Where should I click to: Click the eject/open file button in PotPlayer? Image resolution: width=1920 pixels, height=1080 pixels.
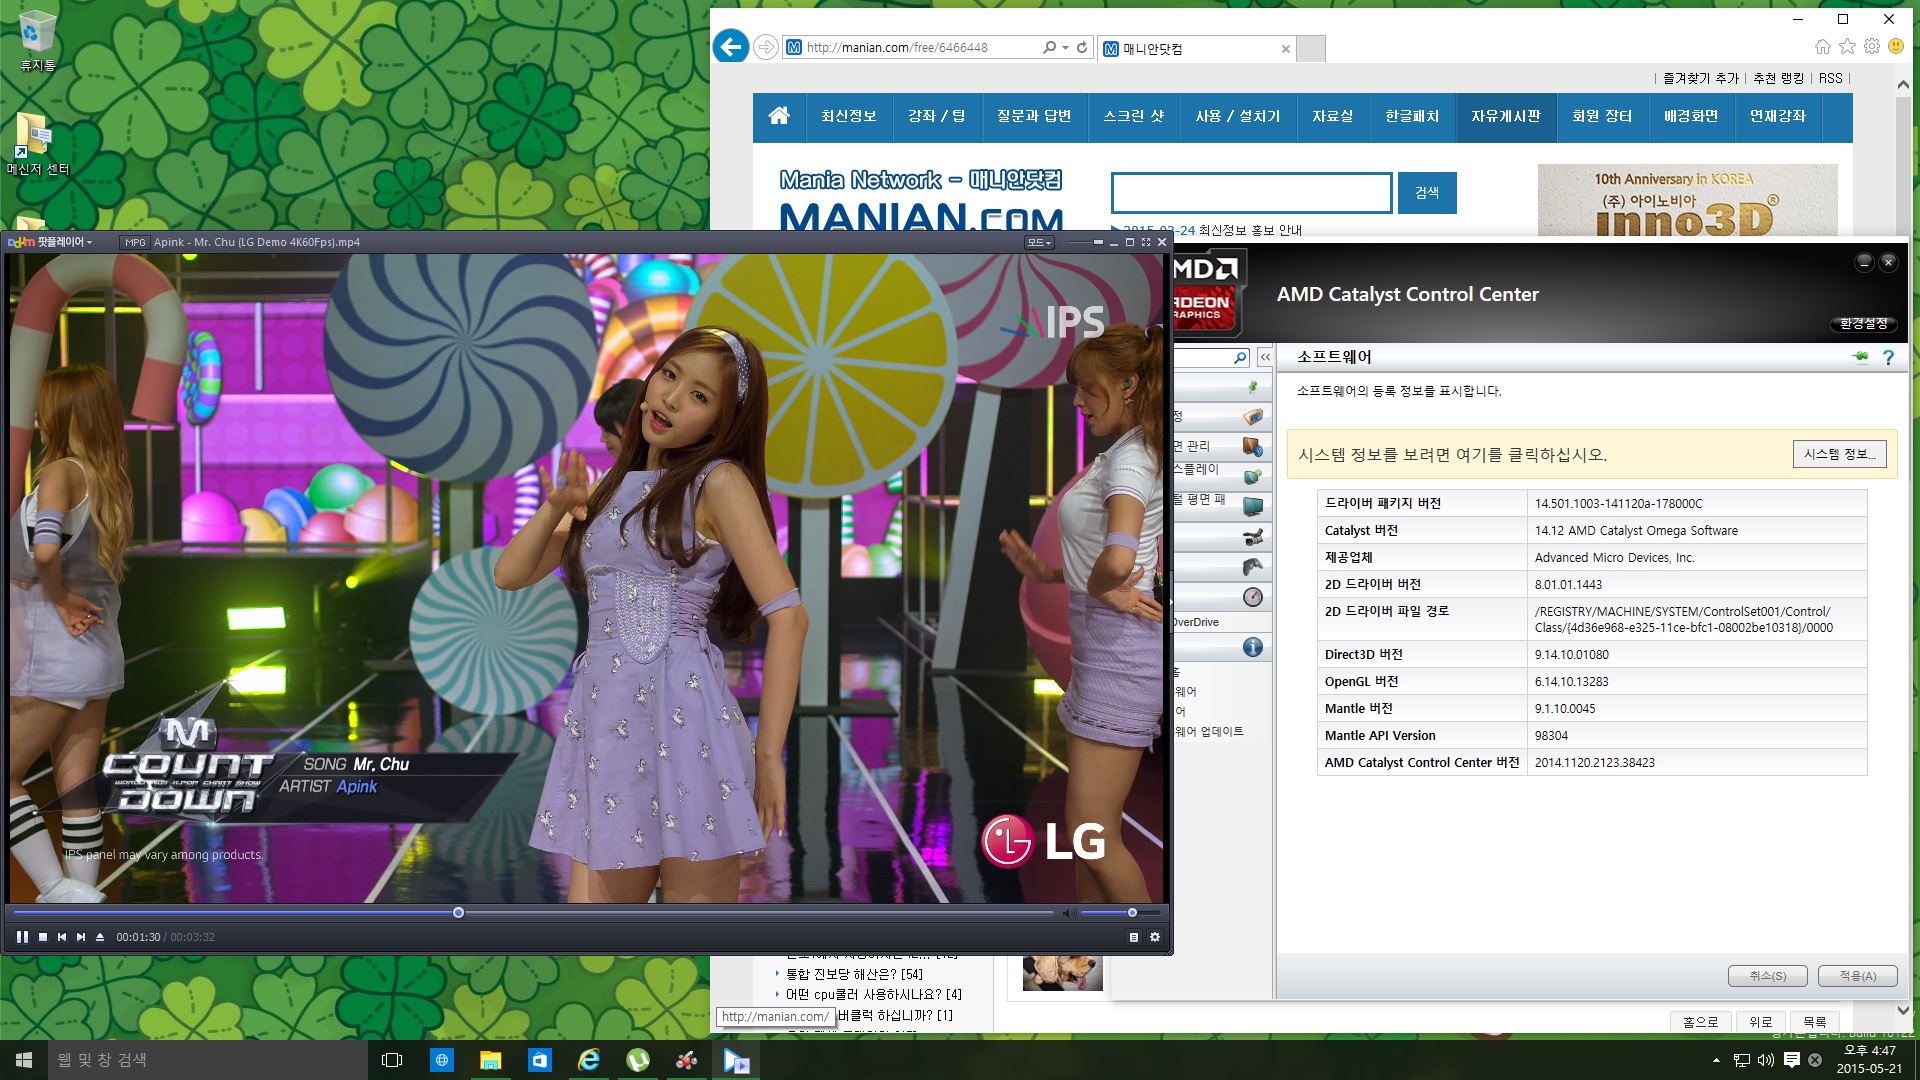(x=100, y=937)
